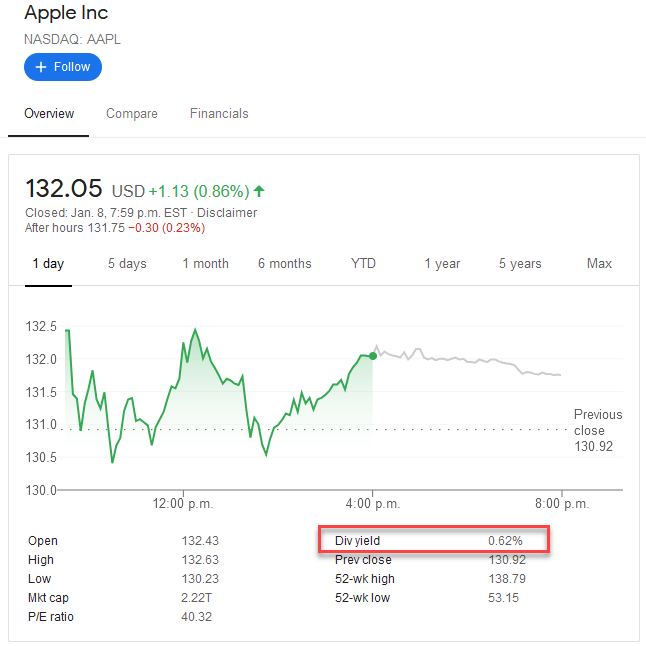
Task: Click the 52-wk low label
Action: 362,598
